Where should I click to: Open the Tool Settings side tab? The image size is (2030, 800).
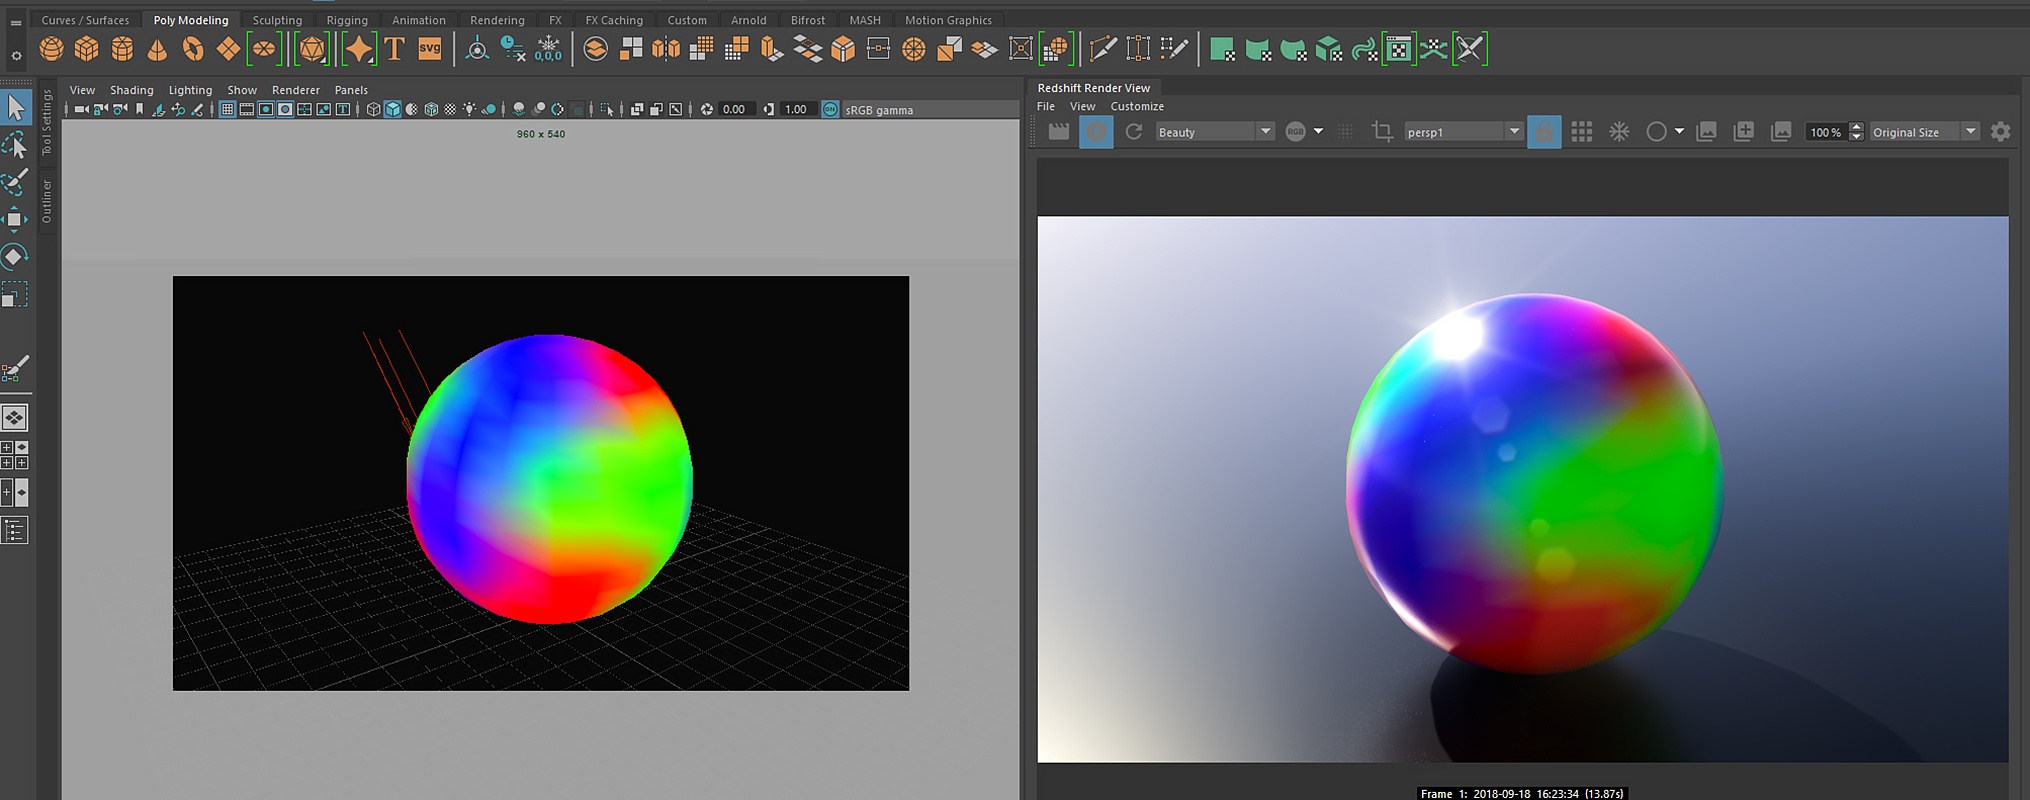point(46,122)
